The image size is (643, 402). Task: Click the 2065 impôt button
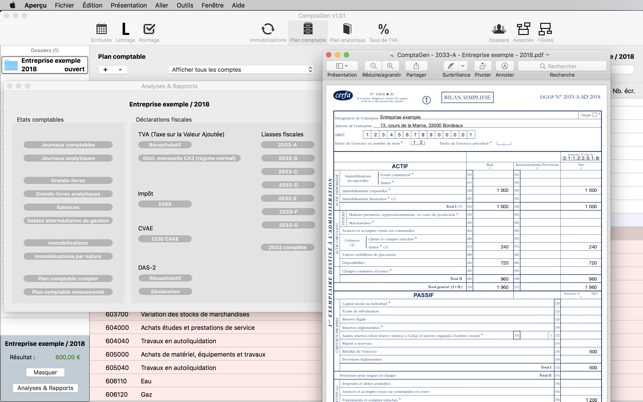coord(165,204)
